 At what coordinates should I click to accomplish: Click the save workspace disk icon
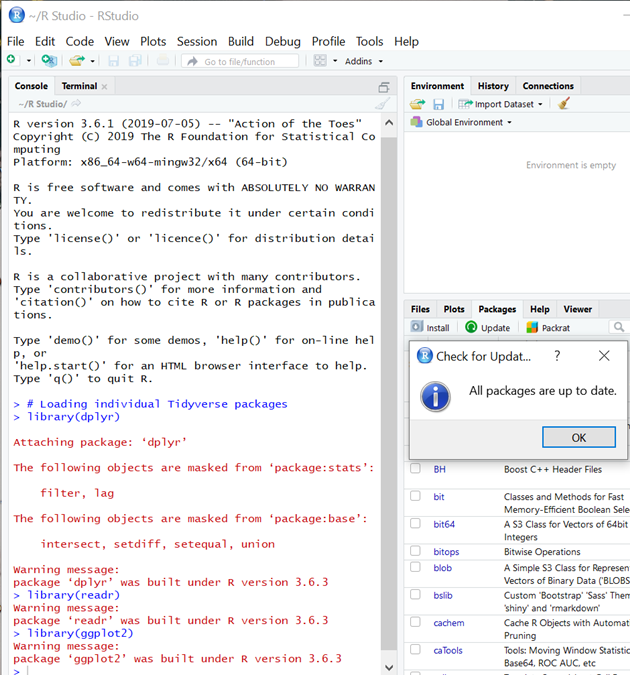[438, 104]
